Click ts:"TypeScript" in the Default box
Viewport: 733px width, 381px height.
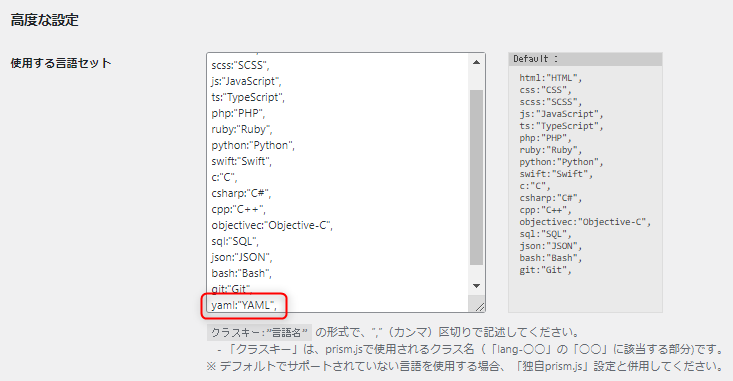point(561,126)
